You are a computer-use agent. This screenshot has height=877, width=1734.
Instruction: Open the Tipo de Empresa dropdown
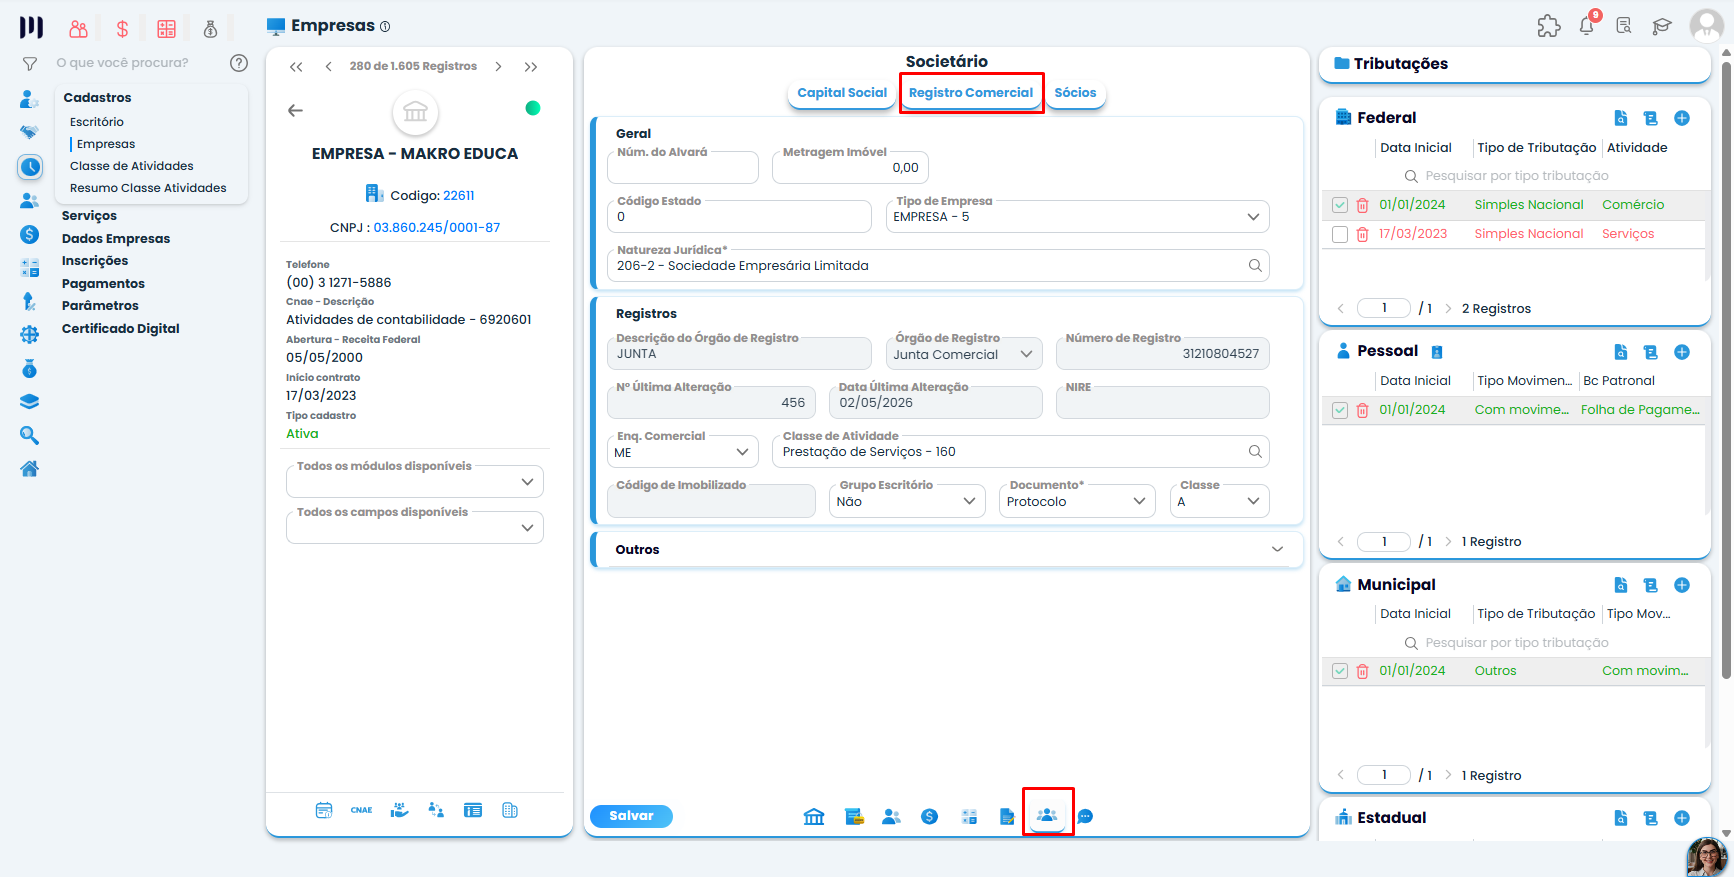pos(1078,217)
